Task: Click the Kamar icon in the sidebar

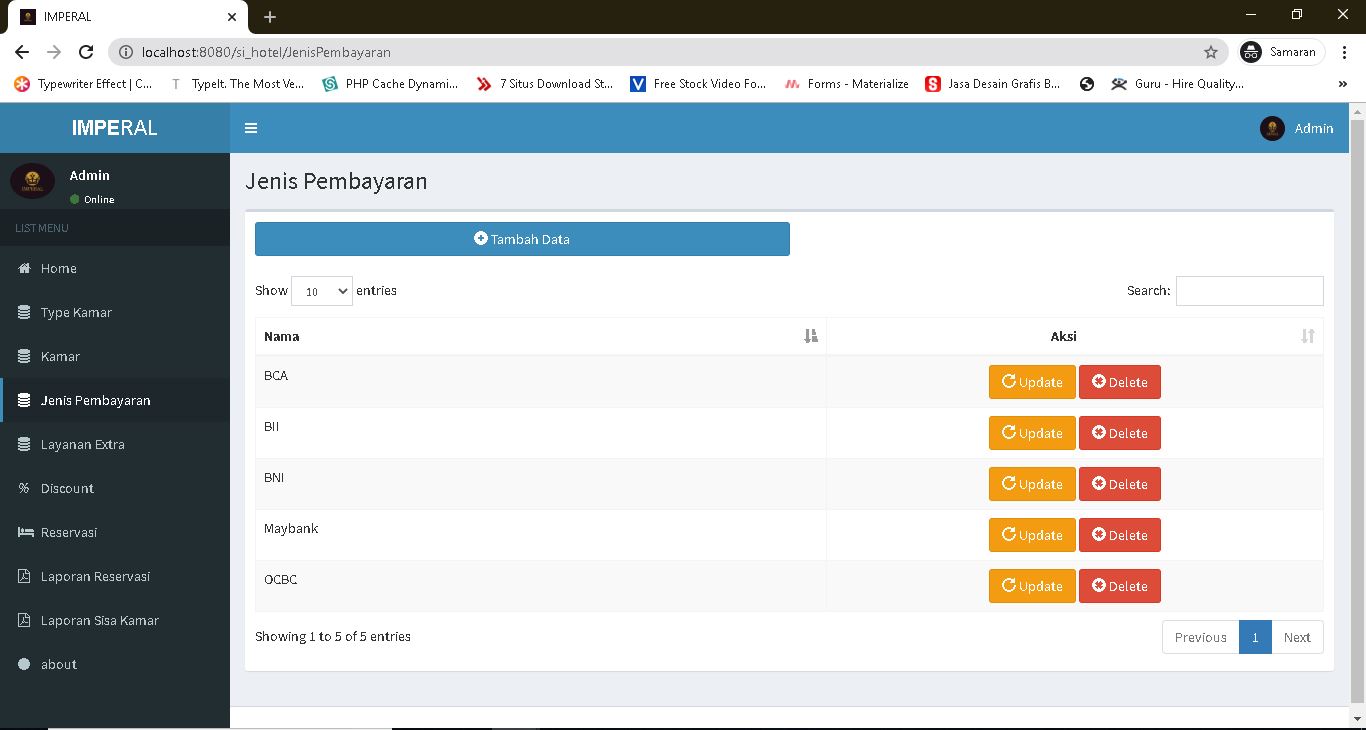Action: click(24, 356)
